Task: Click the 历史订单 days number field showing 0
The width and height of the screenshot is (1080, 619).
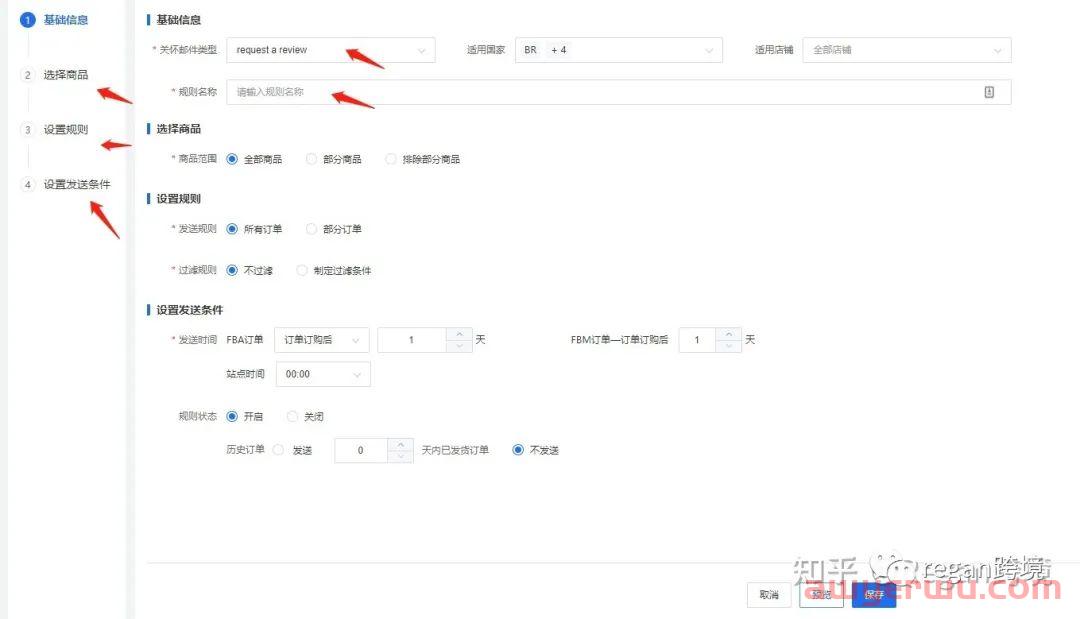Action: pyautogui.click(x=361, y=450)
